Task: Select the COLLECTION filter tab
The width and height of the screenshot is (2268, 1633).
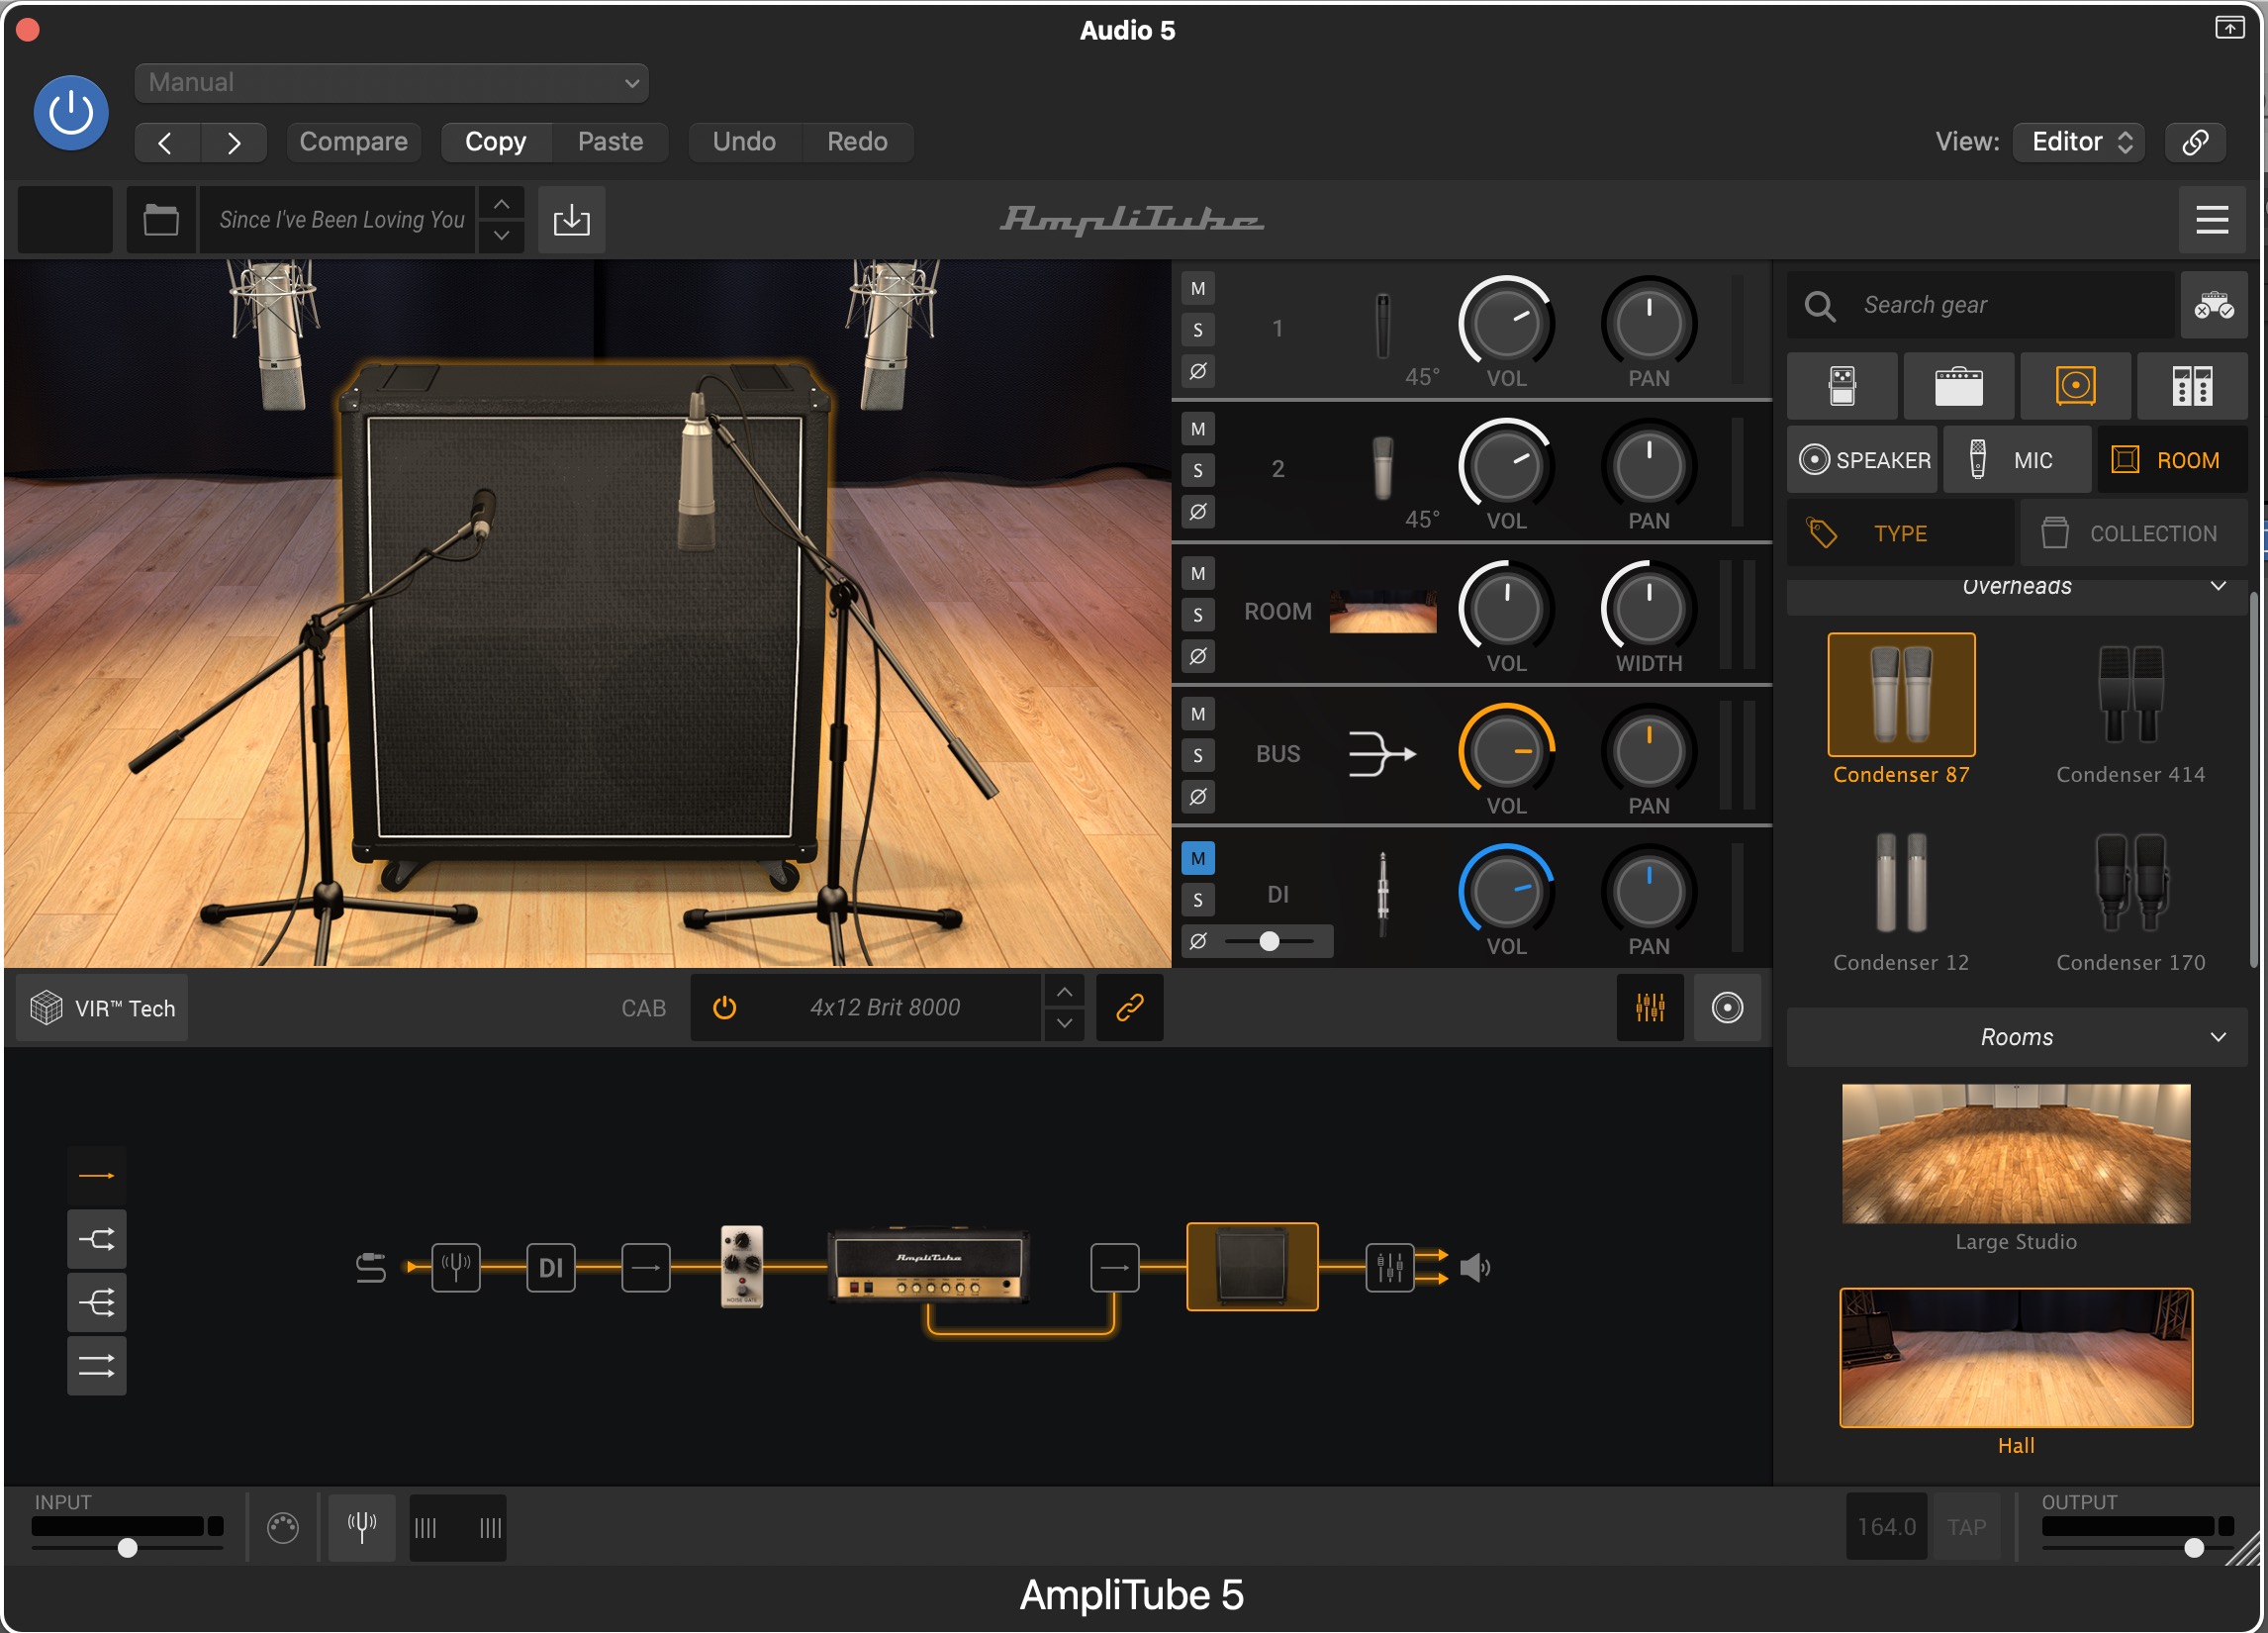Action: tap(2133, 533)
